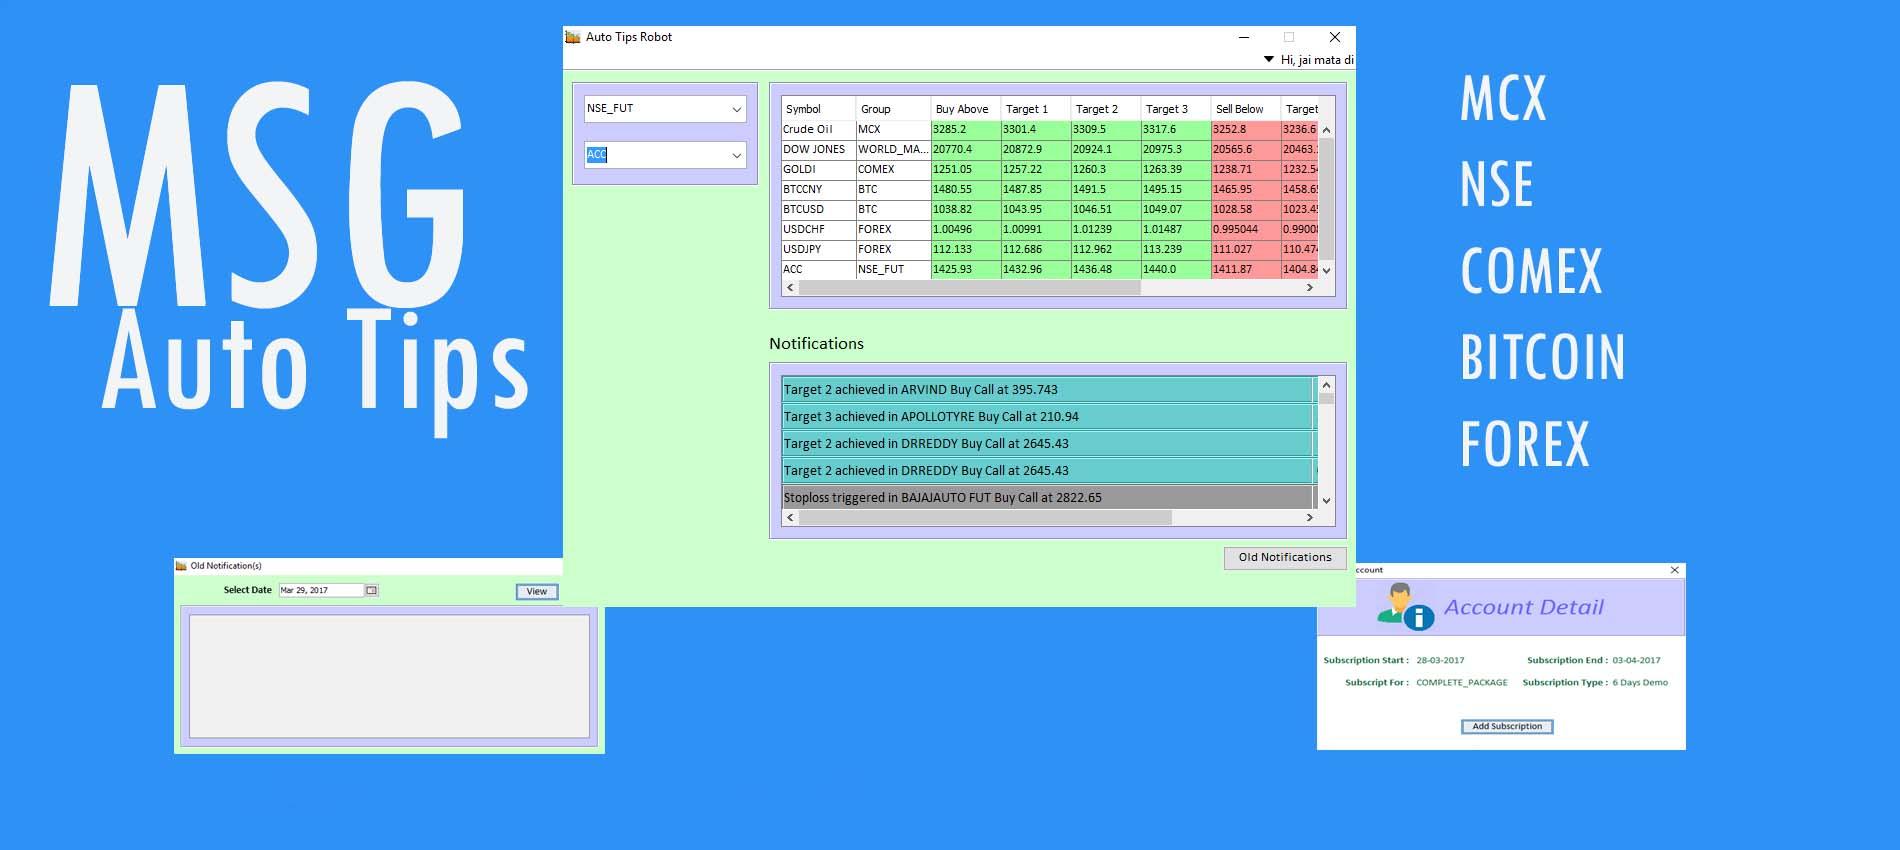Click ACC Buy Above value 1425.93

[x=966, y=270]
